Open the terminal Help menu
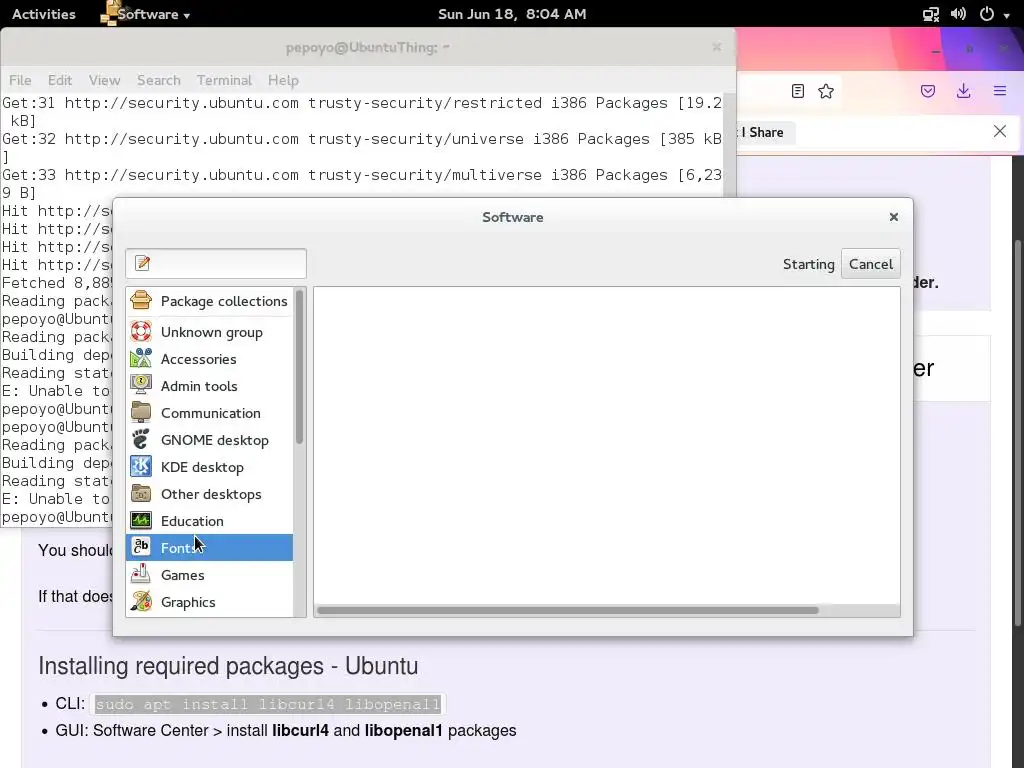 [283, 80]
